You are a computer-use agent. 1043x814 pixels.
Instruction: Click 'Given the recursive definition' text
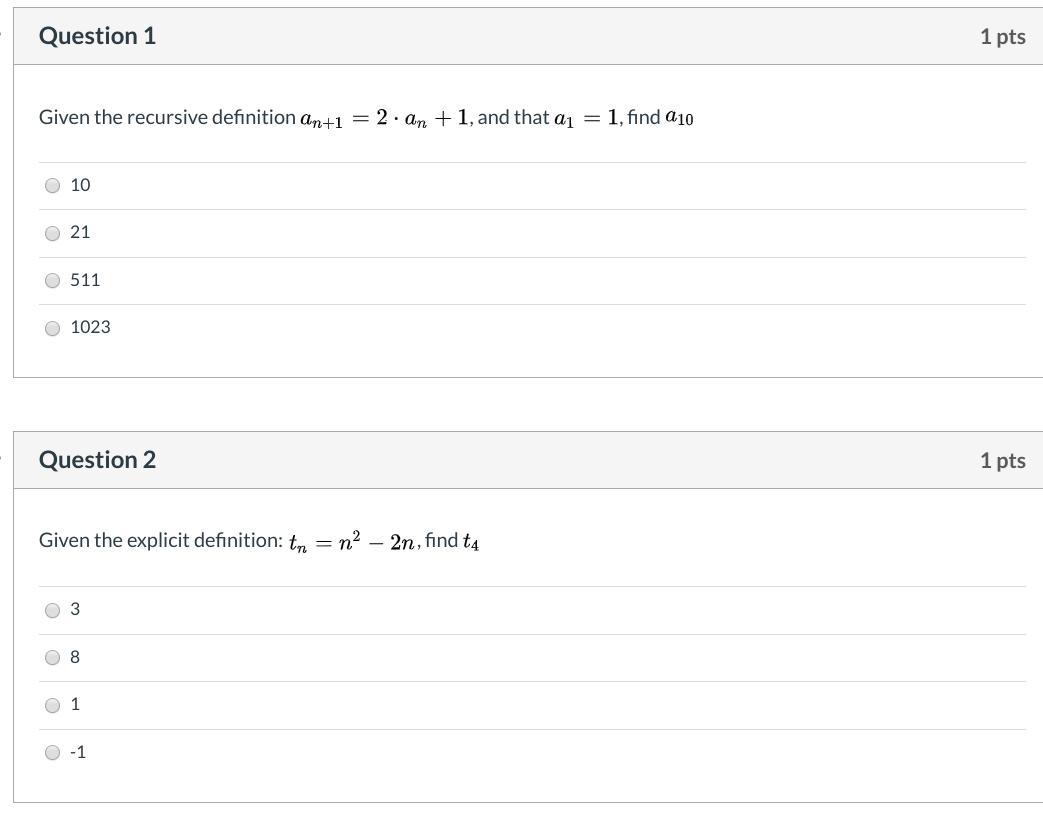pyautogui.click(x=167, y=117)
